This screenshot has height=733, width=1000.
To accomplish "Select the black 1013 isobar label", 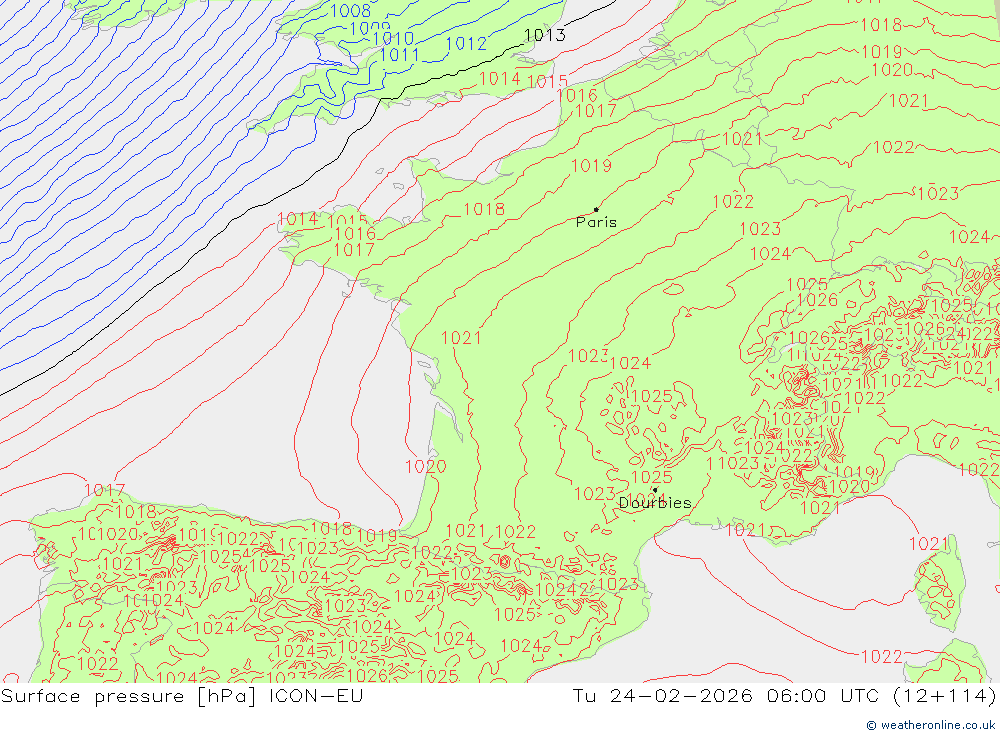I will (x=544, y=35).
